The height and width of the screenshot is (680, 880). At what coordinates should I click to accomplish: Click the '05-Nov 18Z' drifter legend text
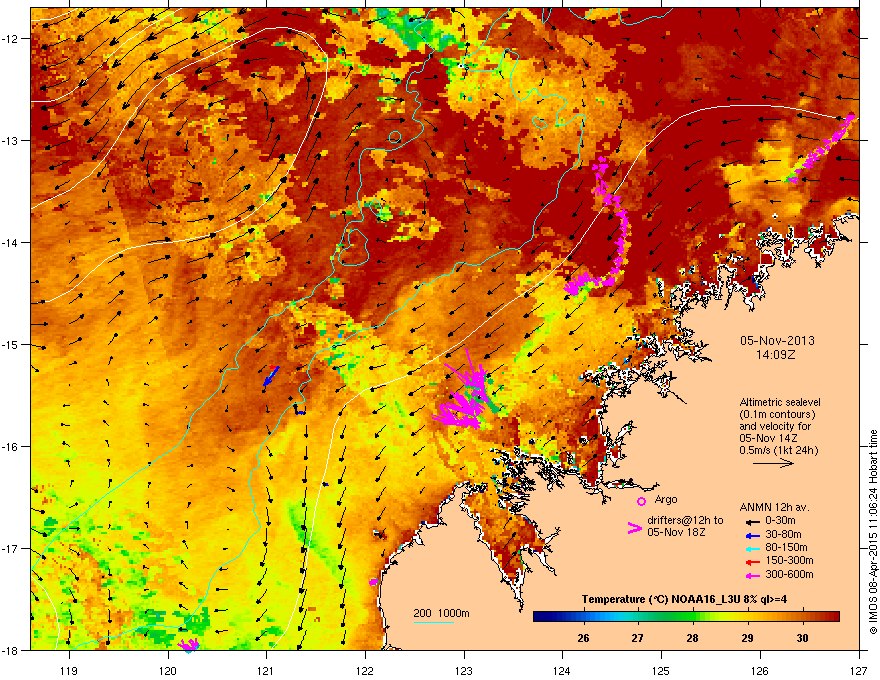[676, 532]
